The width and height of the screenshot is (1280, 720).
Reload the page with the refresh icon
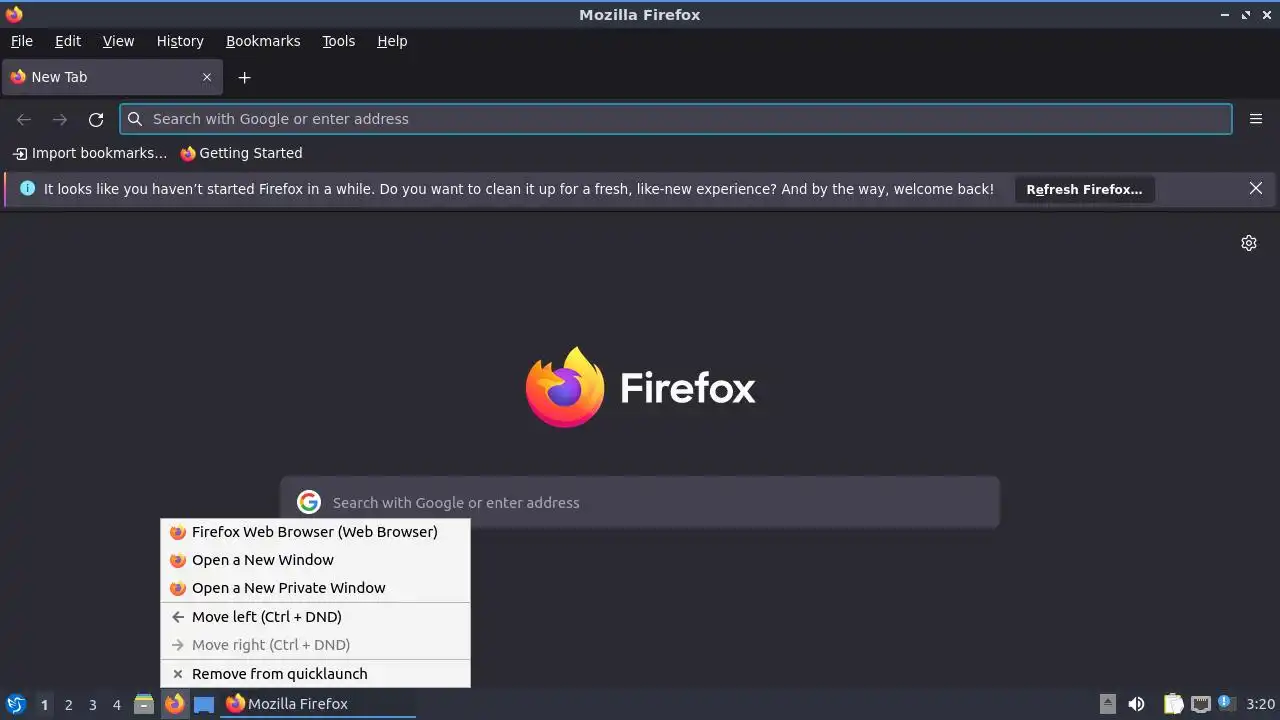(x=96, y=119)
